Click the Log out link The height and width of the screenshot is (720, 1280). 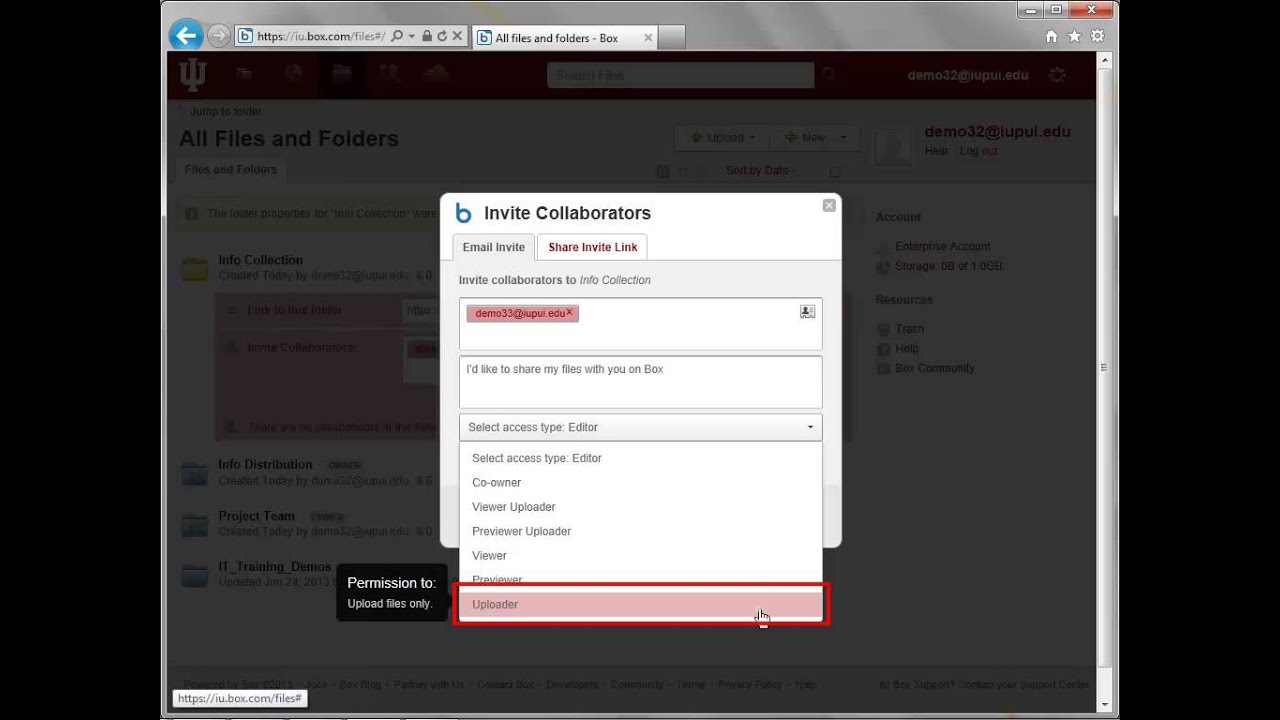pos(979,151)
